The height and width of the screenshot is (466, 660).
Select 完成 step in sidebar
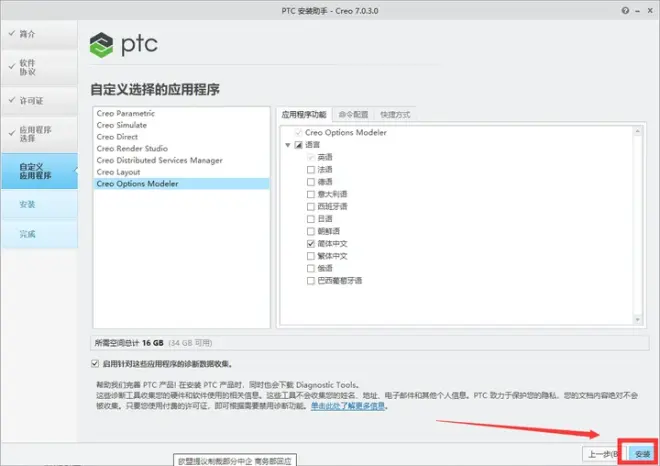[x=39, y=234]
